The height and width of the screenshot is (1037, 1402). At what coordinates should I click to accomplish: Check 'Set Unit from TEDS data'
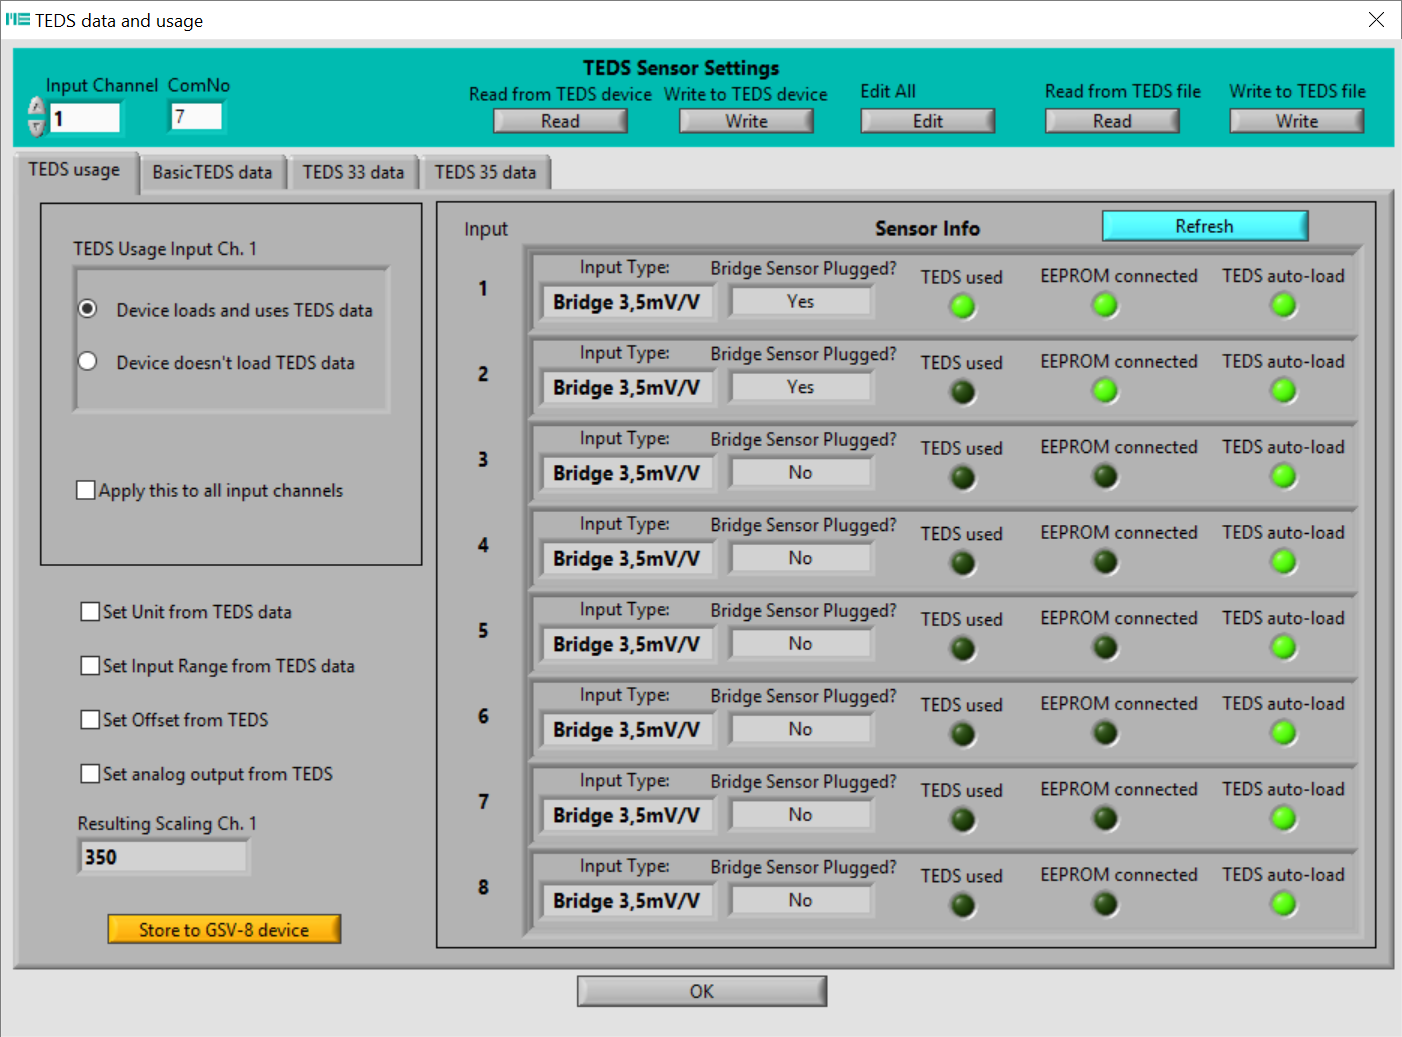(90, 612)
